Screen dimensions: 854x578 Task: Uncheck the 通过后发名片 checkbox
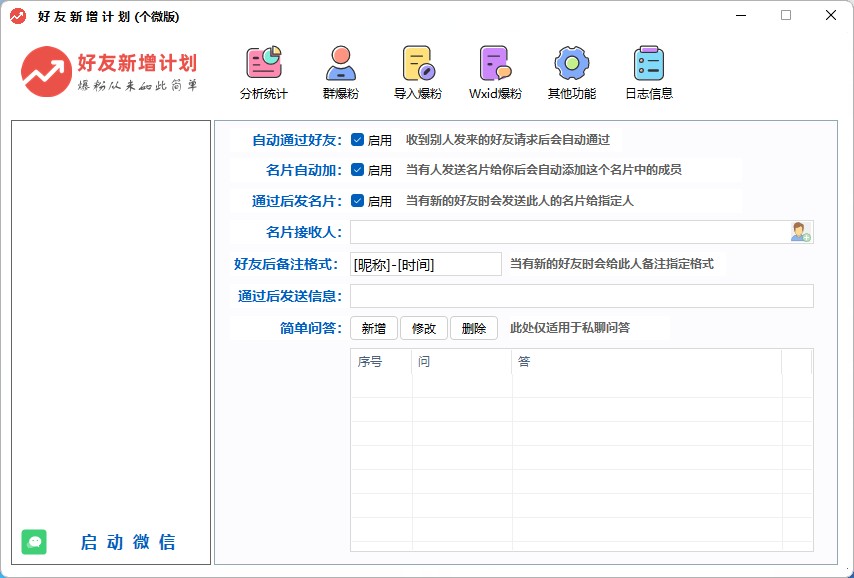click(357, 201)
